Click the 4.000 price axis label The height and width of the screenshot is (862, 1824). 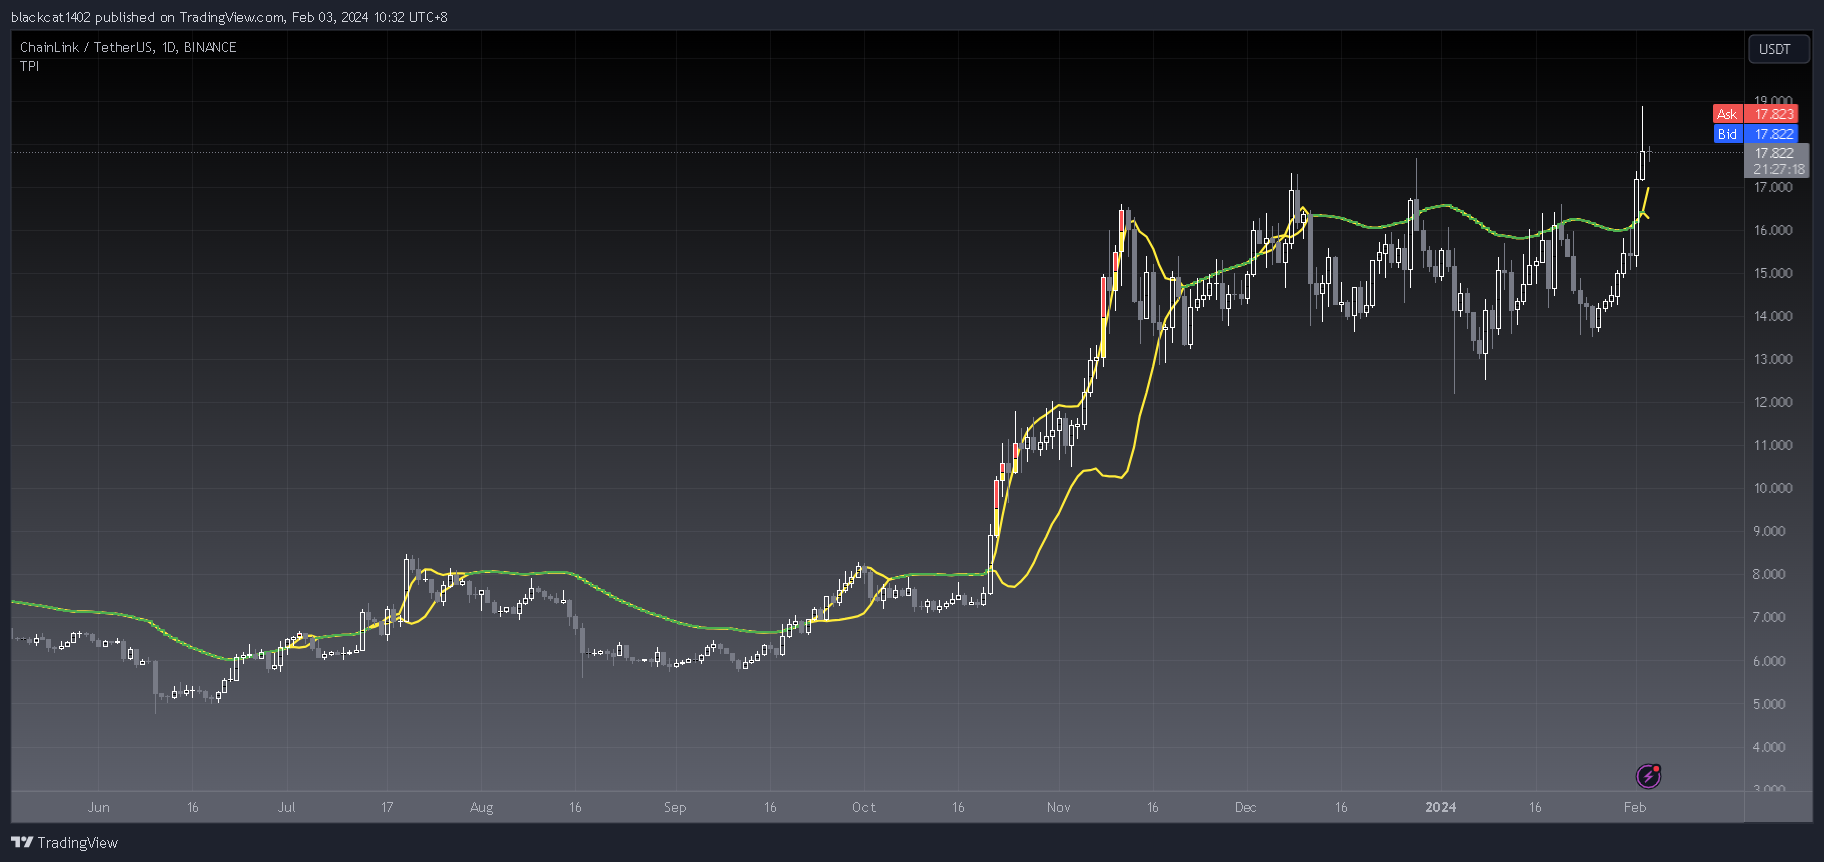1769,747
